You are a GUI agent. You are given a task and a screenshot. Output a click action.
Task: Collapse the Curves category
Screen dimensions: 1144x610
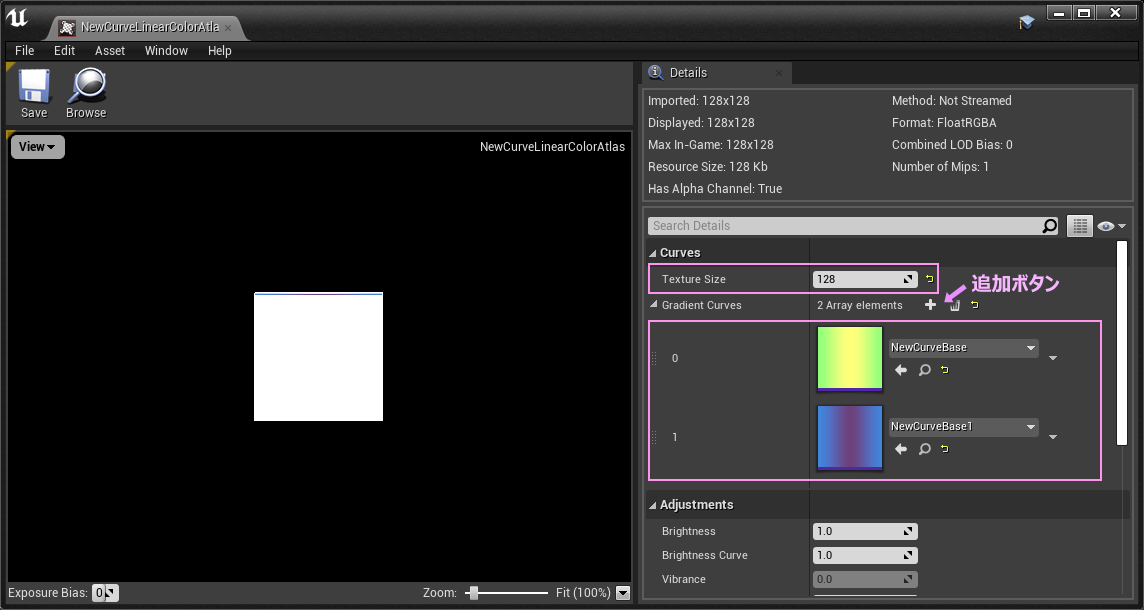point(653,252)
